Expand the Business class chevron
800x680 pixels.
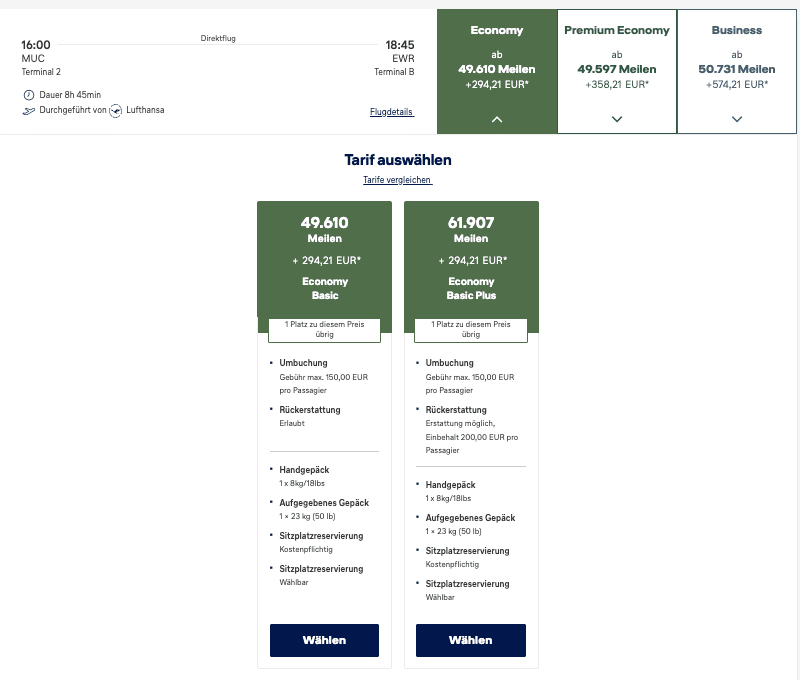pyautogui.click(x=737, y=119)
